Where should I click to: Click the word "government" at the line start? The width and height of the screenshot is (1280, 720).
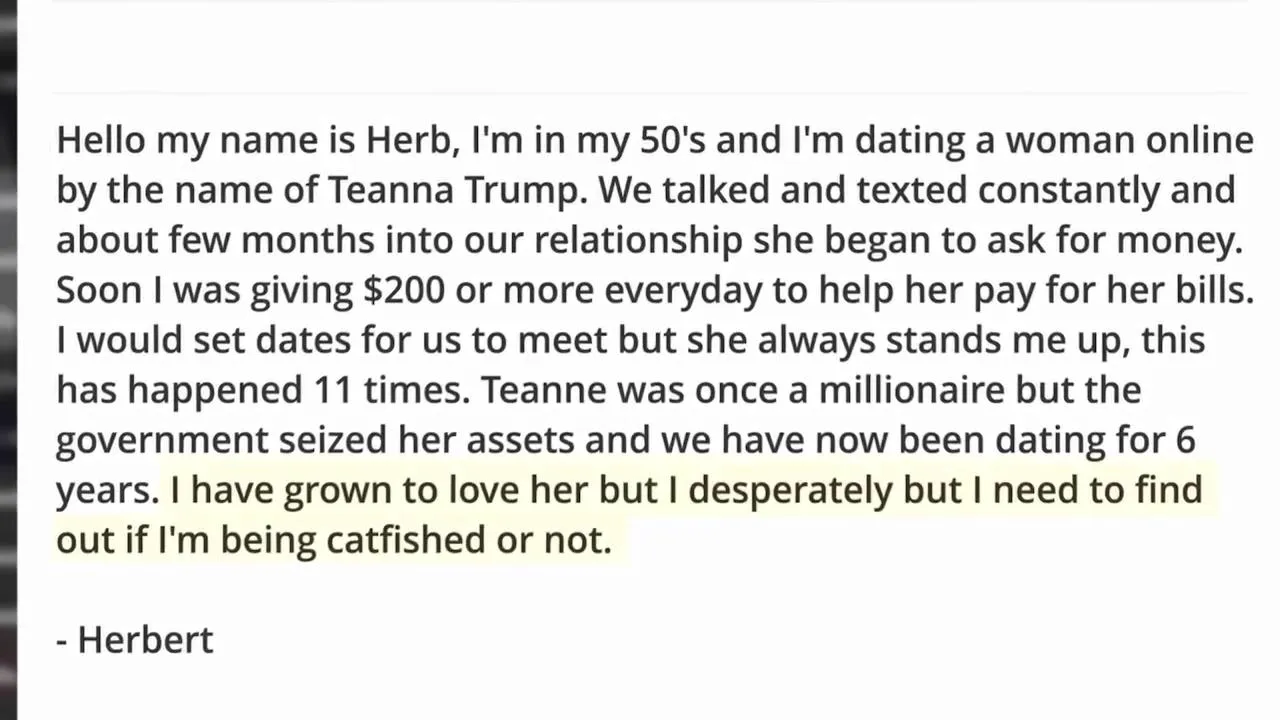(x=161, y=440)
